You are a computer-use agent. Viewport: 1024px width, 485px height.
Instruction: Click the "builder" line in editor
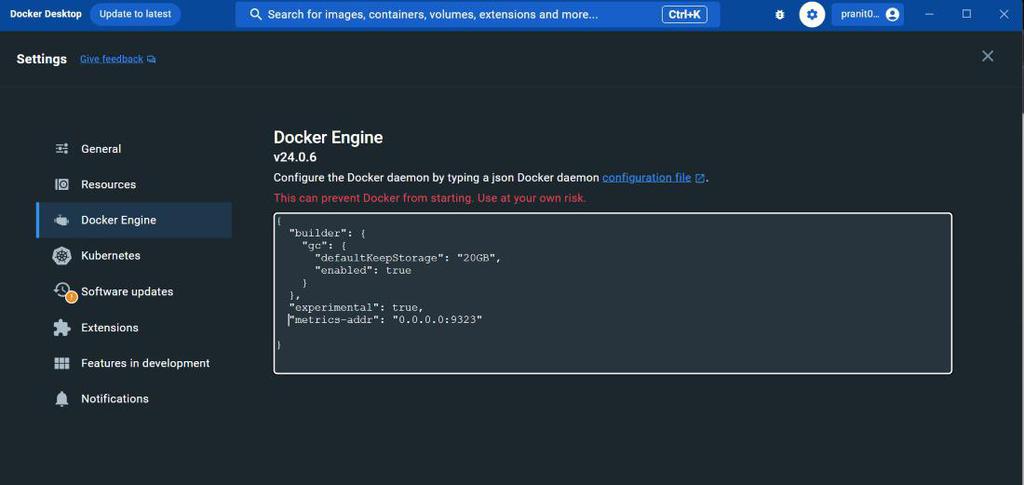[325, 233]
